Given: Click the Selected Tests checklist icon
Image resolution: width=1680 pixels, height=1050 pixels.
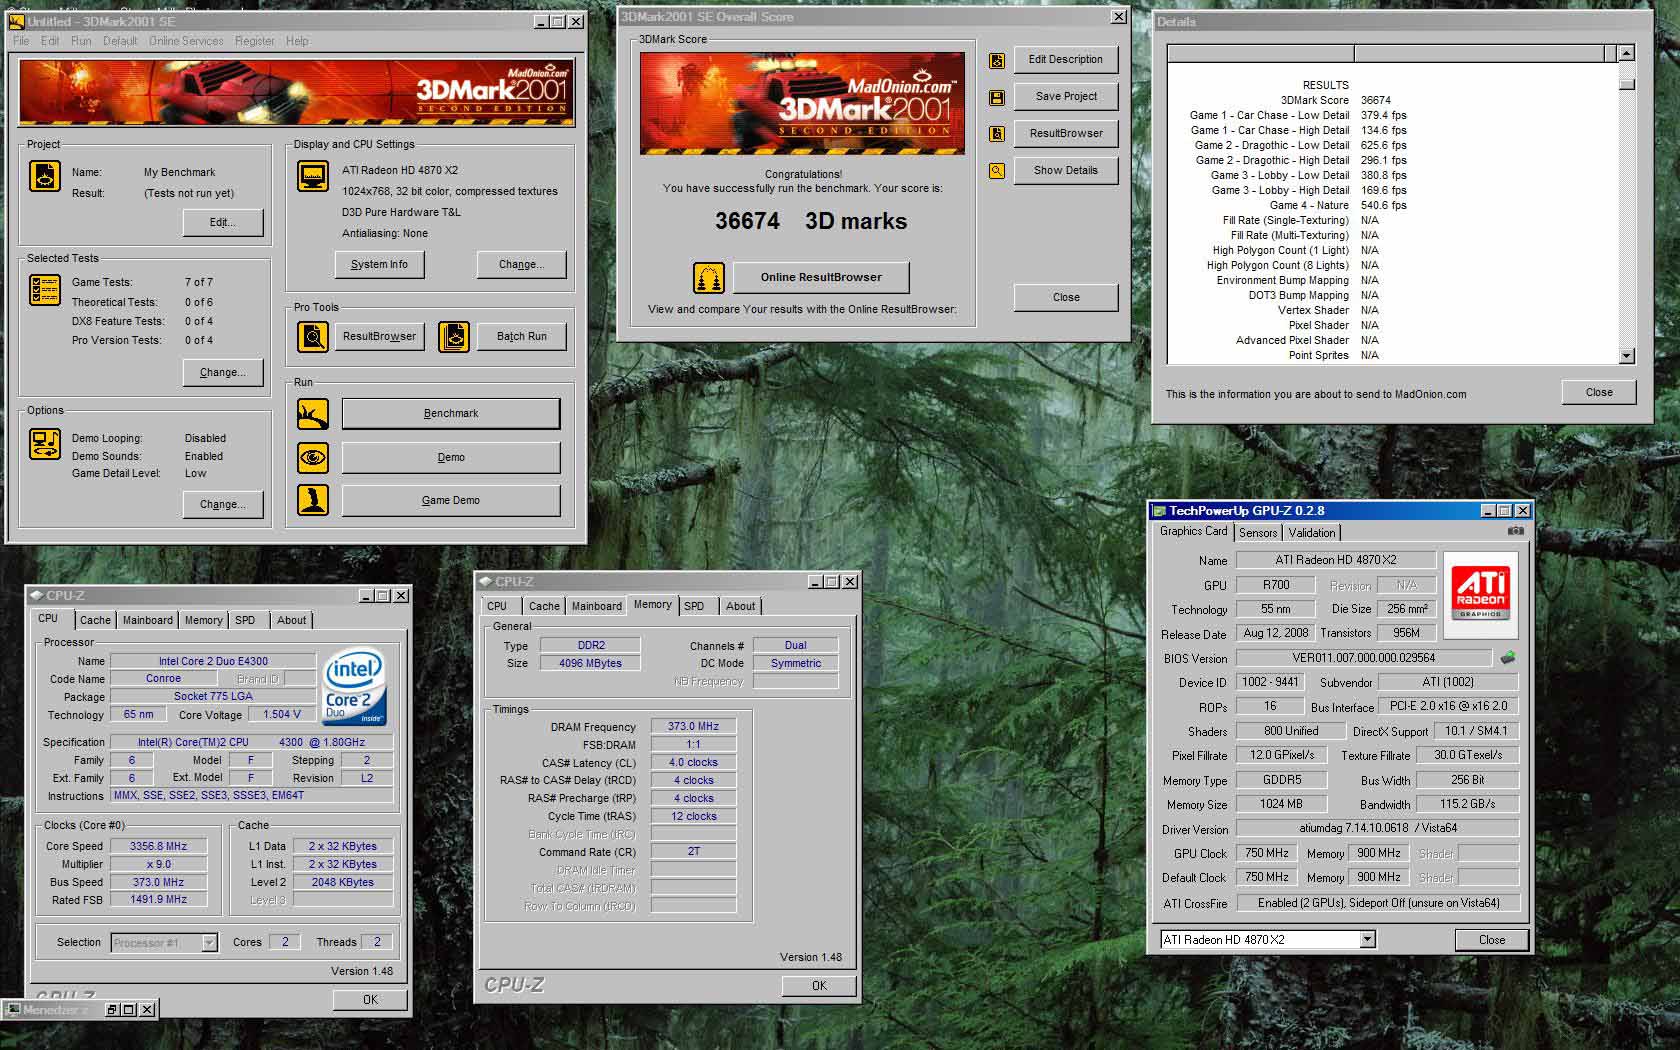Looking at the screenshot, I should coord(45,290).
